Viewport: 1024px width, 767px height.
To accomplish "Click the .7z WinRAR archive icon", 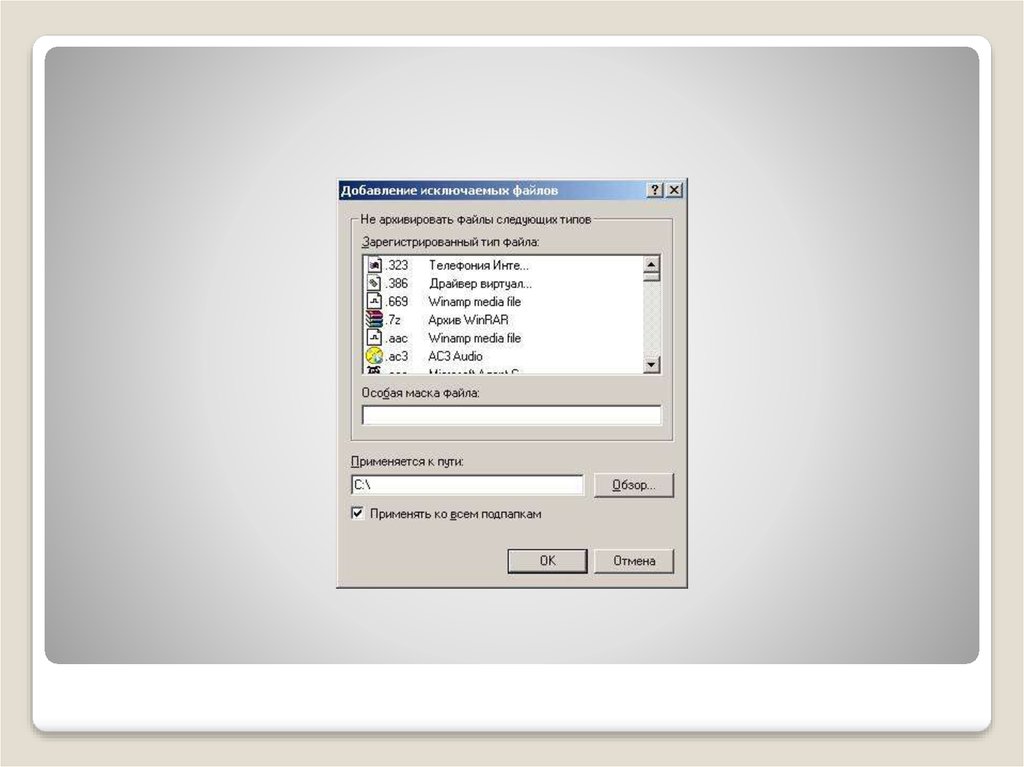I will click(375, 320).
